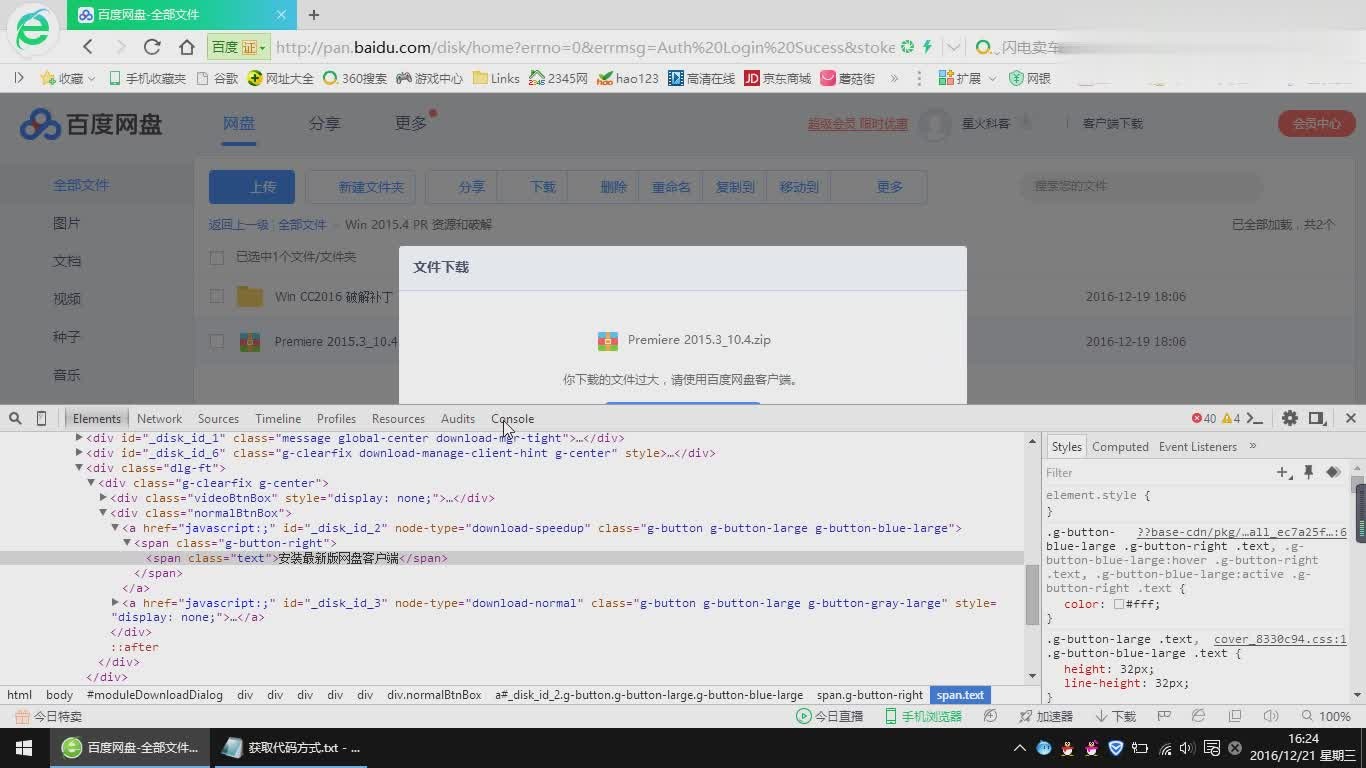The image size is (1366, 768).
Task: Show hidden system tray icons
Action: (x=1020, y=748)
